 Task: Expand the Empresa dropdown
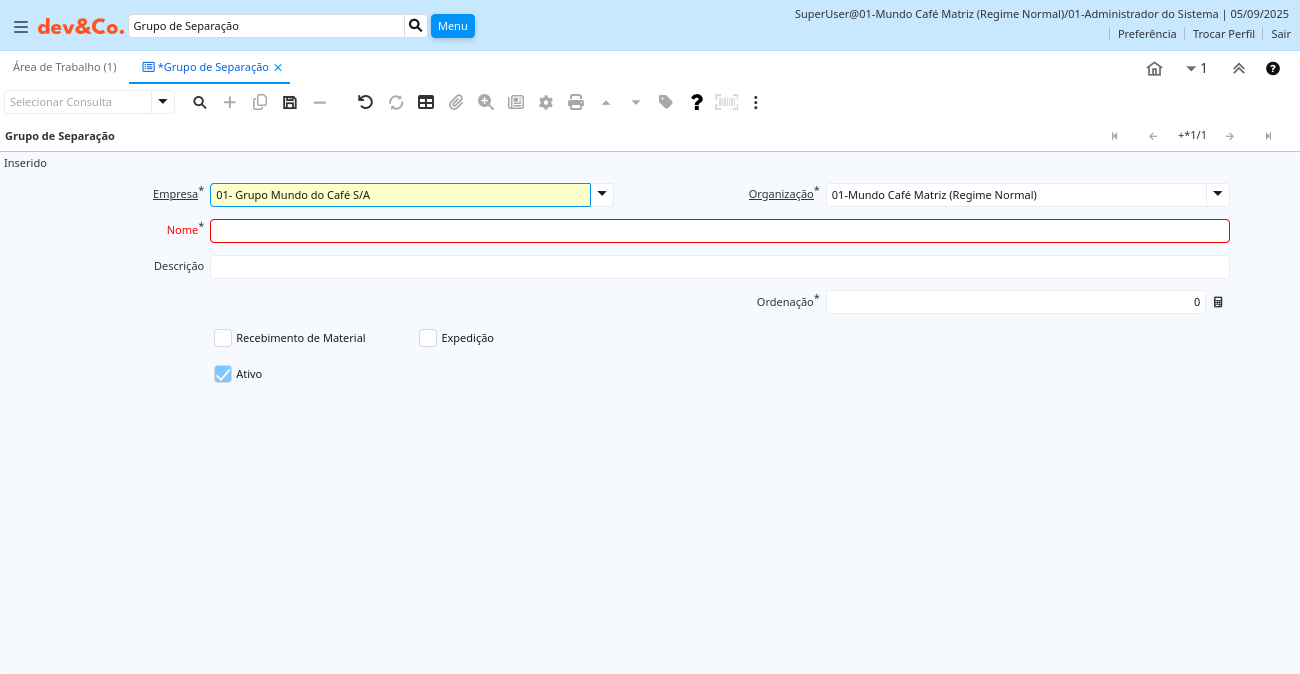point(602,195)
